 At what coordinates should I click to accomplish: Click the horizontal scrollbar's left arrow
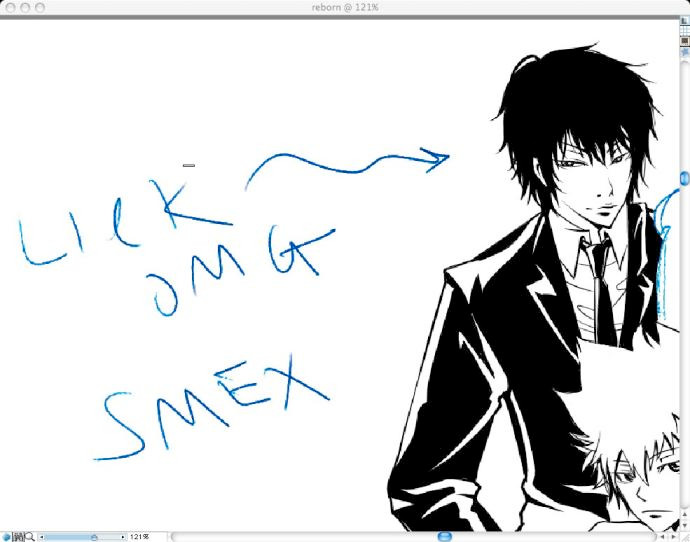point(662,537)
